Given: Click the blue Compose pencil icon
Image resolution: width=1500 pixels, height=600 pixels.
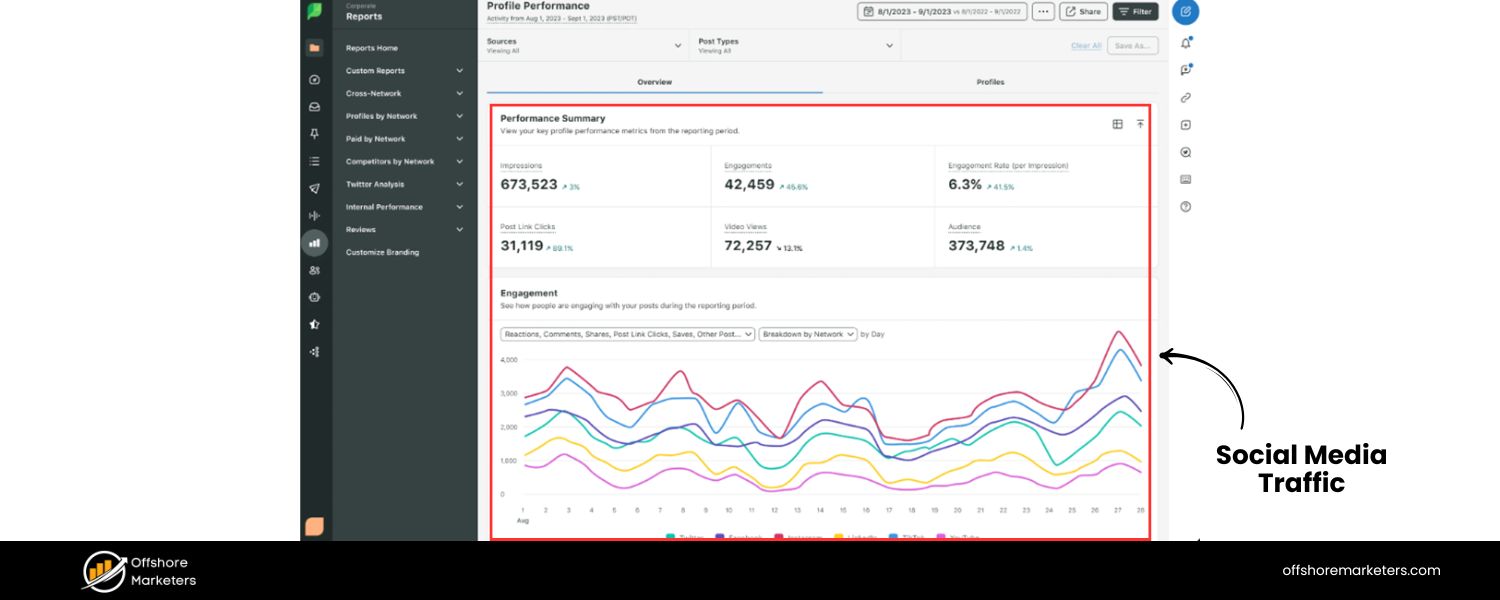Looking at the screenshot, I should coord(1185,12).
